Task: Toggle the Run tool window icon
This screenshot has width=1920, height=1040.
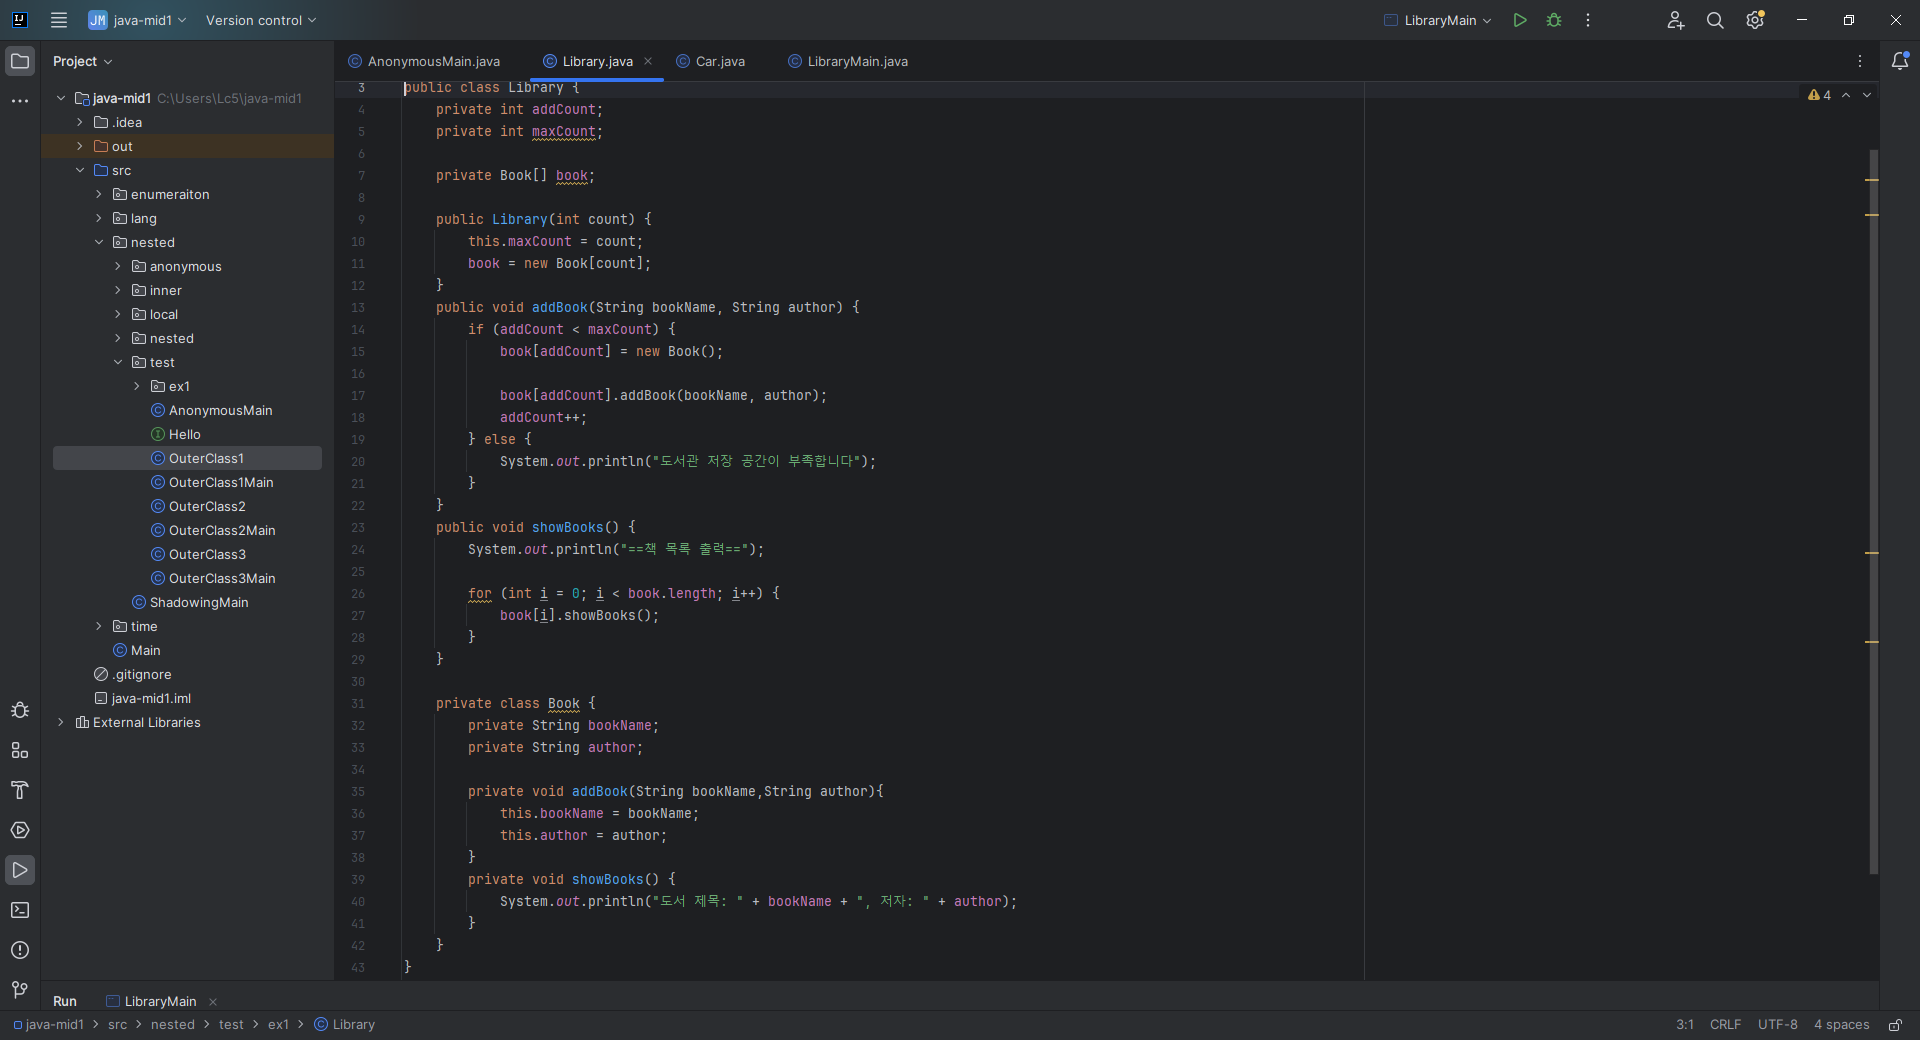Action: tap(20, 870)
